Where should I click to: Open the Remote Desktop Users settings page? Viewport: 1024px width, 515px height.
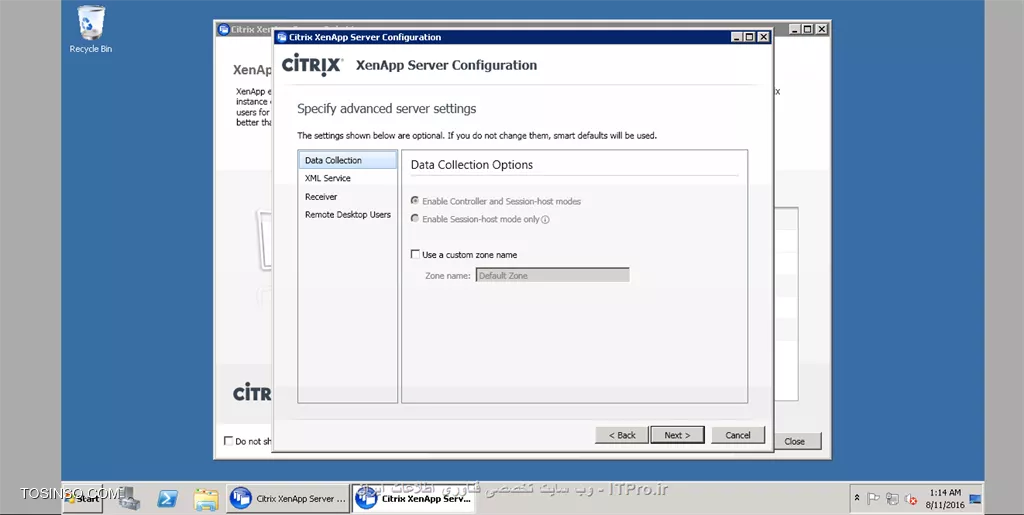[347, 215]
